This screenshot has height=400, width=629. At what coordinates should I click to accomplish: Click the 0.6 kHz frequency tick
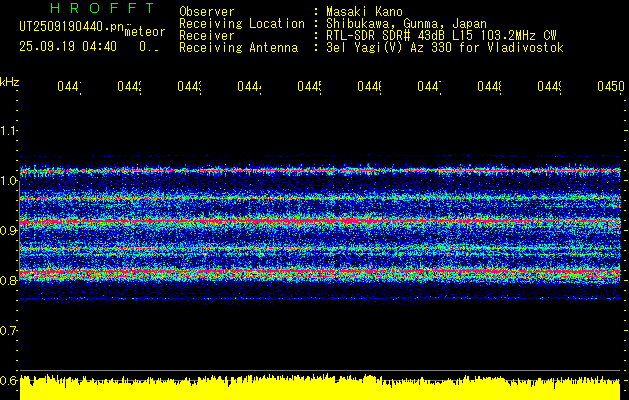click(9, 381)
